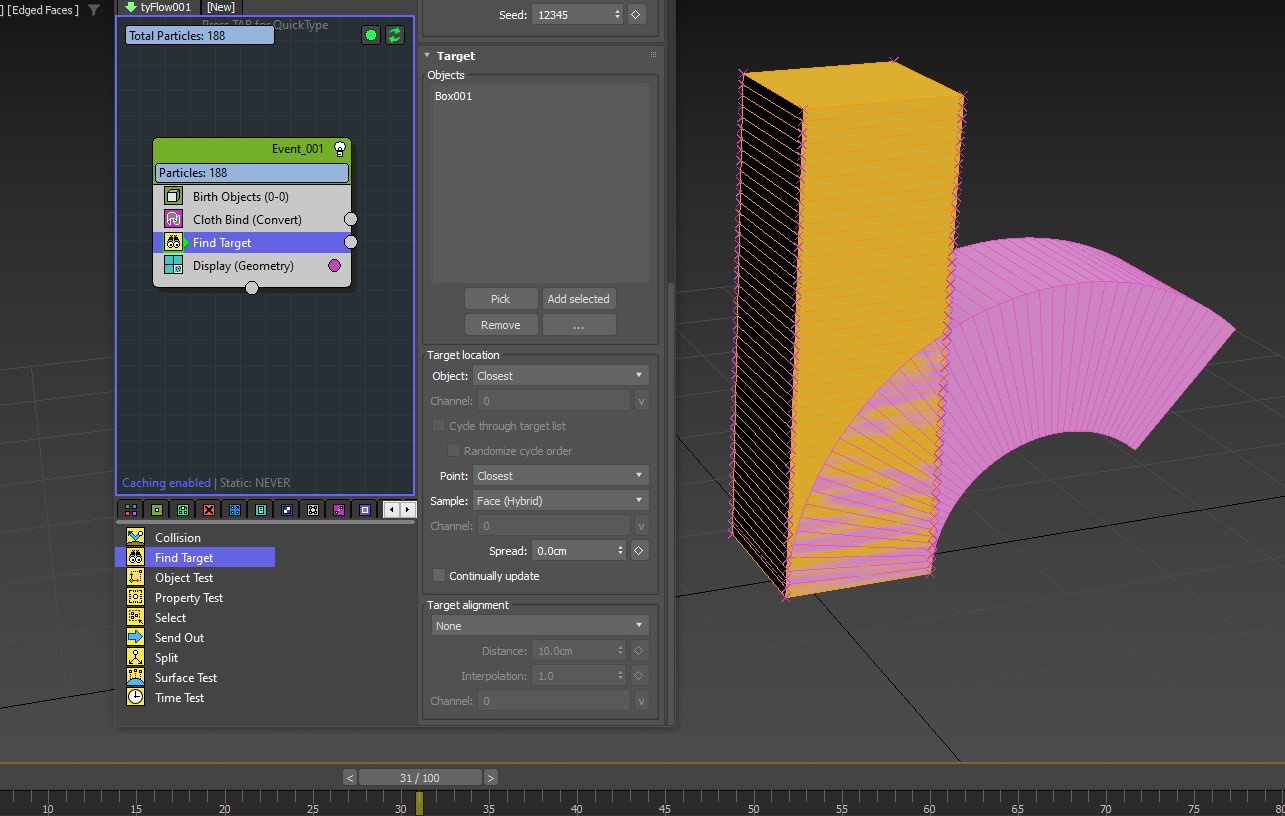Open the [New] flow tab
1285x816 pixels.
coord(220,7)
